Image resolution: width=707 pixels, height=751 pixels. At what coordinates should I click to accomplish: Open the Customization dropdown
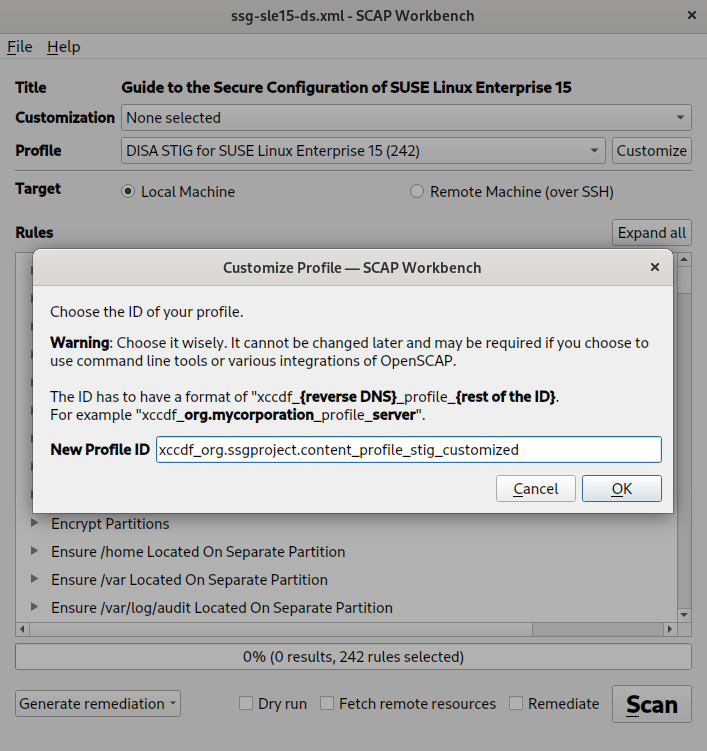coord(406,117)
